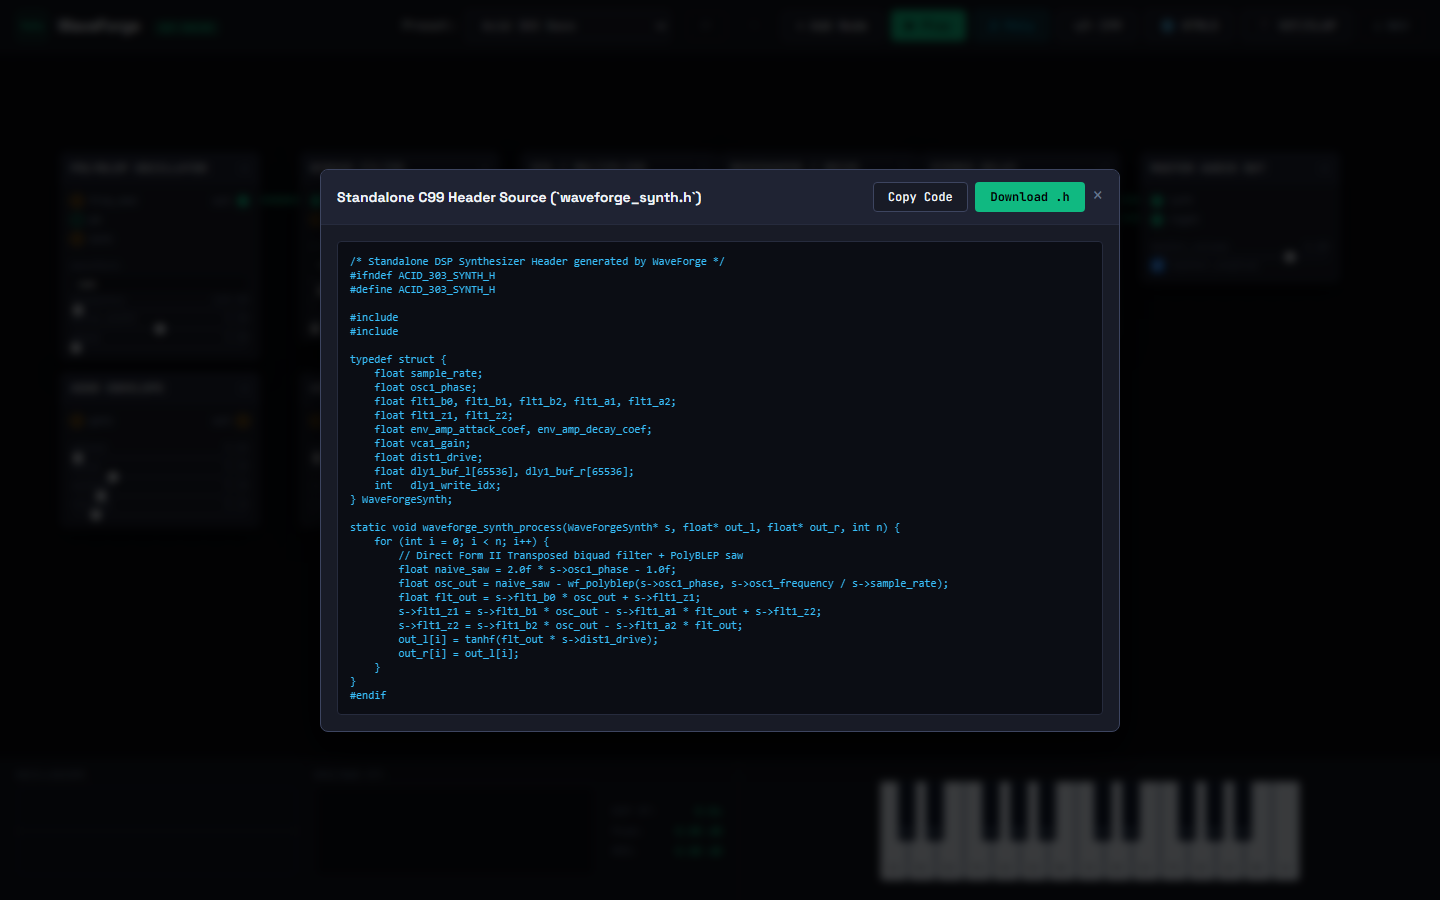Select the 'float sample_rate;' line
1440x900 pixels.
coord(428,374)
